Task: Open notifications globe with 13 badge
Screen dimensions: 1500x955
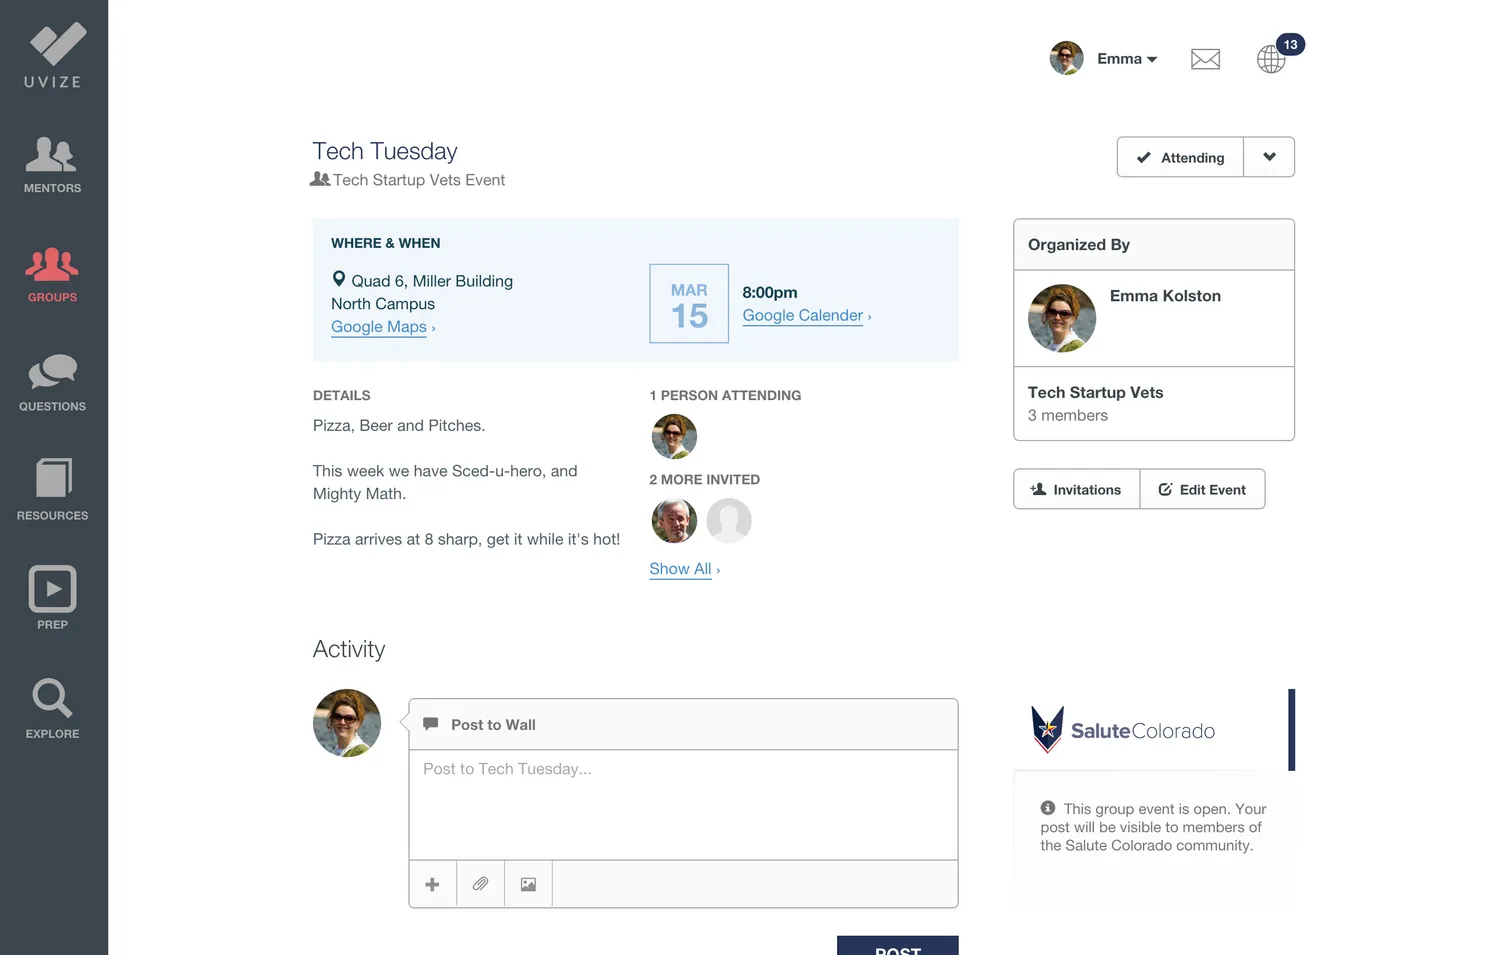Action: (1272, 59)
